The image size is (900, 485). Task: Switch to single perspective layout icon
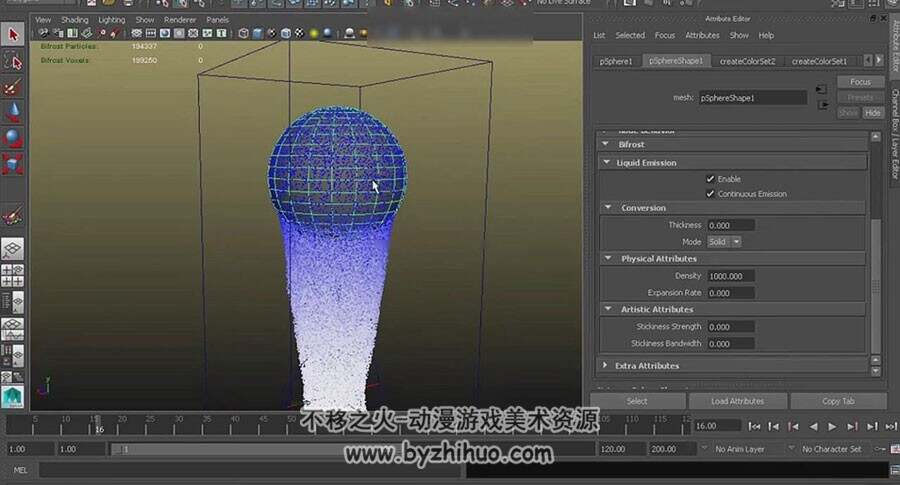[x=13, y=249]
